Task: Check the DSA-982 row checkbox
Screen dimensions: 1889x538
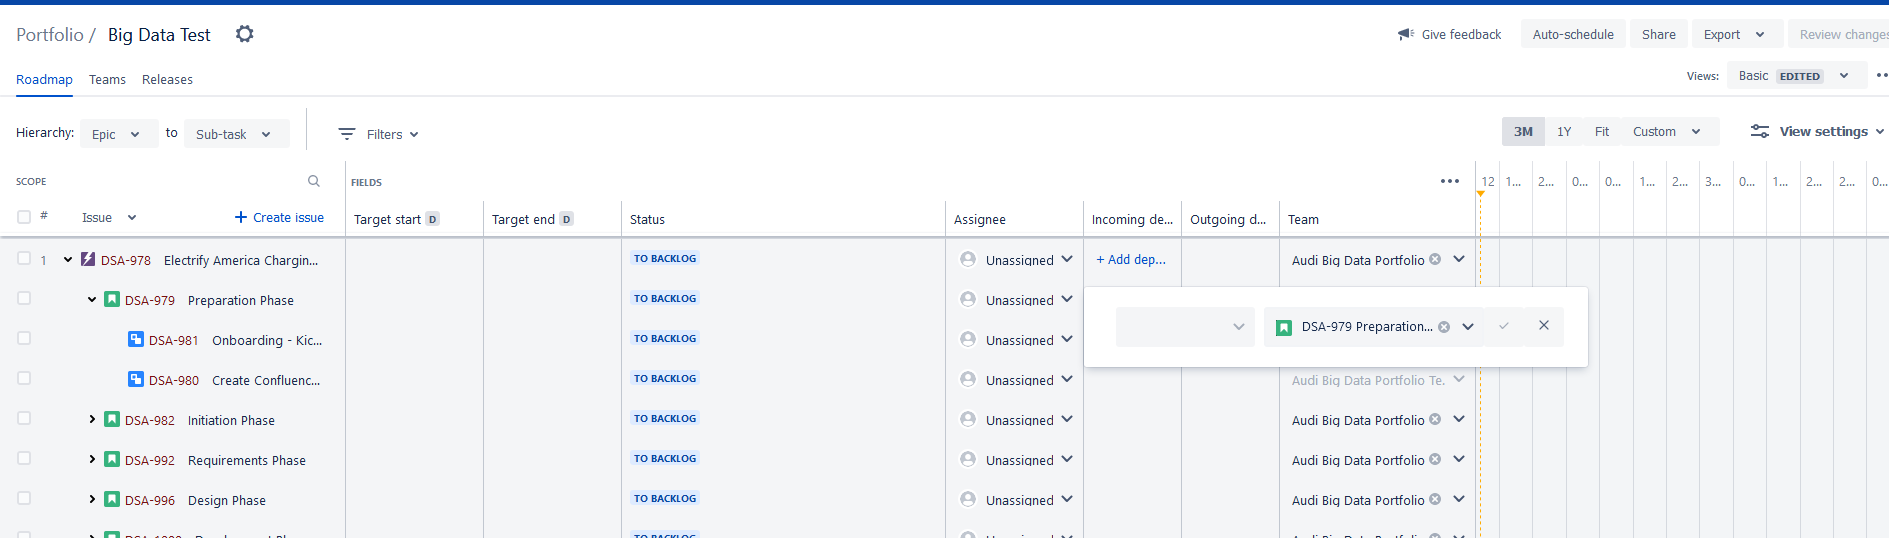Action: [x=24, y=418]
